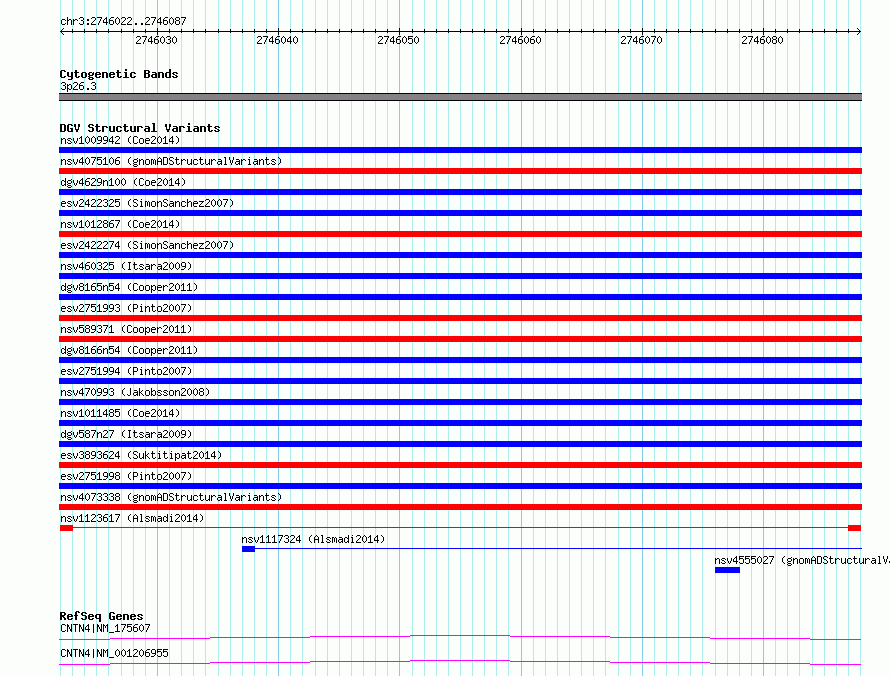Click the nsv1009942 (Coe2014) variant label
890x676 pixels.
coord(120,140)
